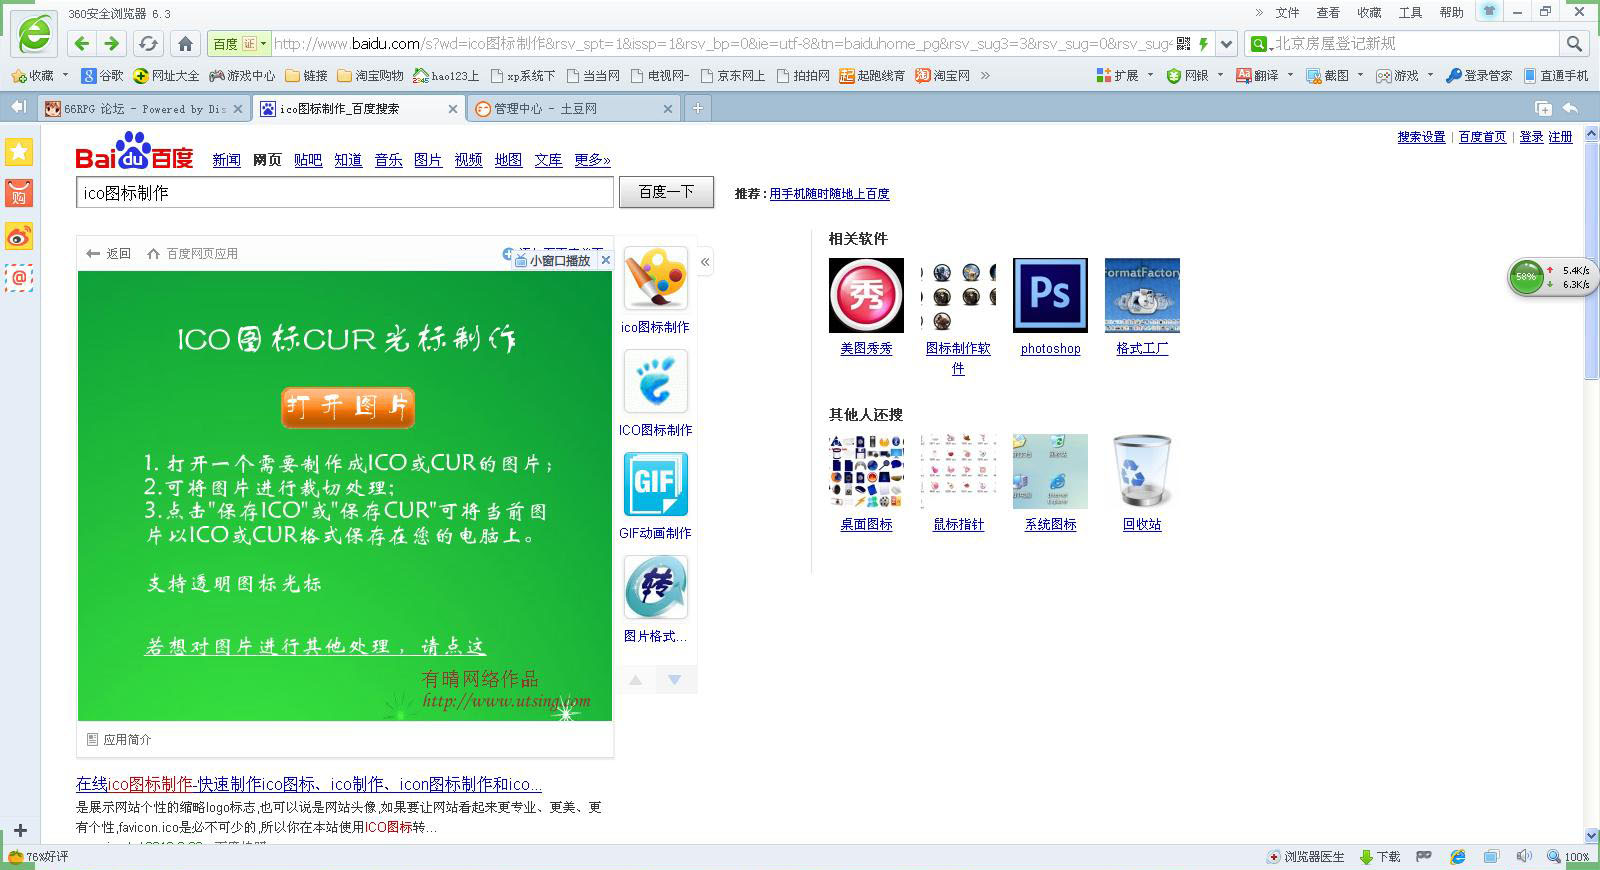Image resolution: width=1600 pixels, height=870 pixels.
Task: Open the 查看 menu
Action: click(1328, 12)
